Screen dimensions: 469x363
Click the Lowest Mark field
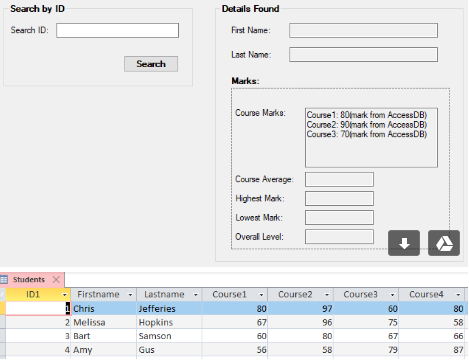(x=339, y=218)
